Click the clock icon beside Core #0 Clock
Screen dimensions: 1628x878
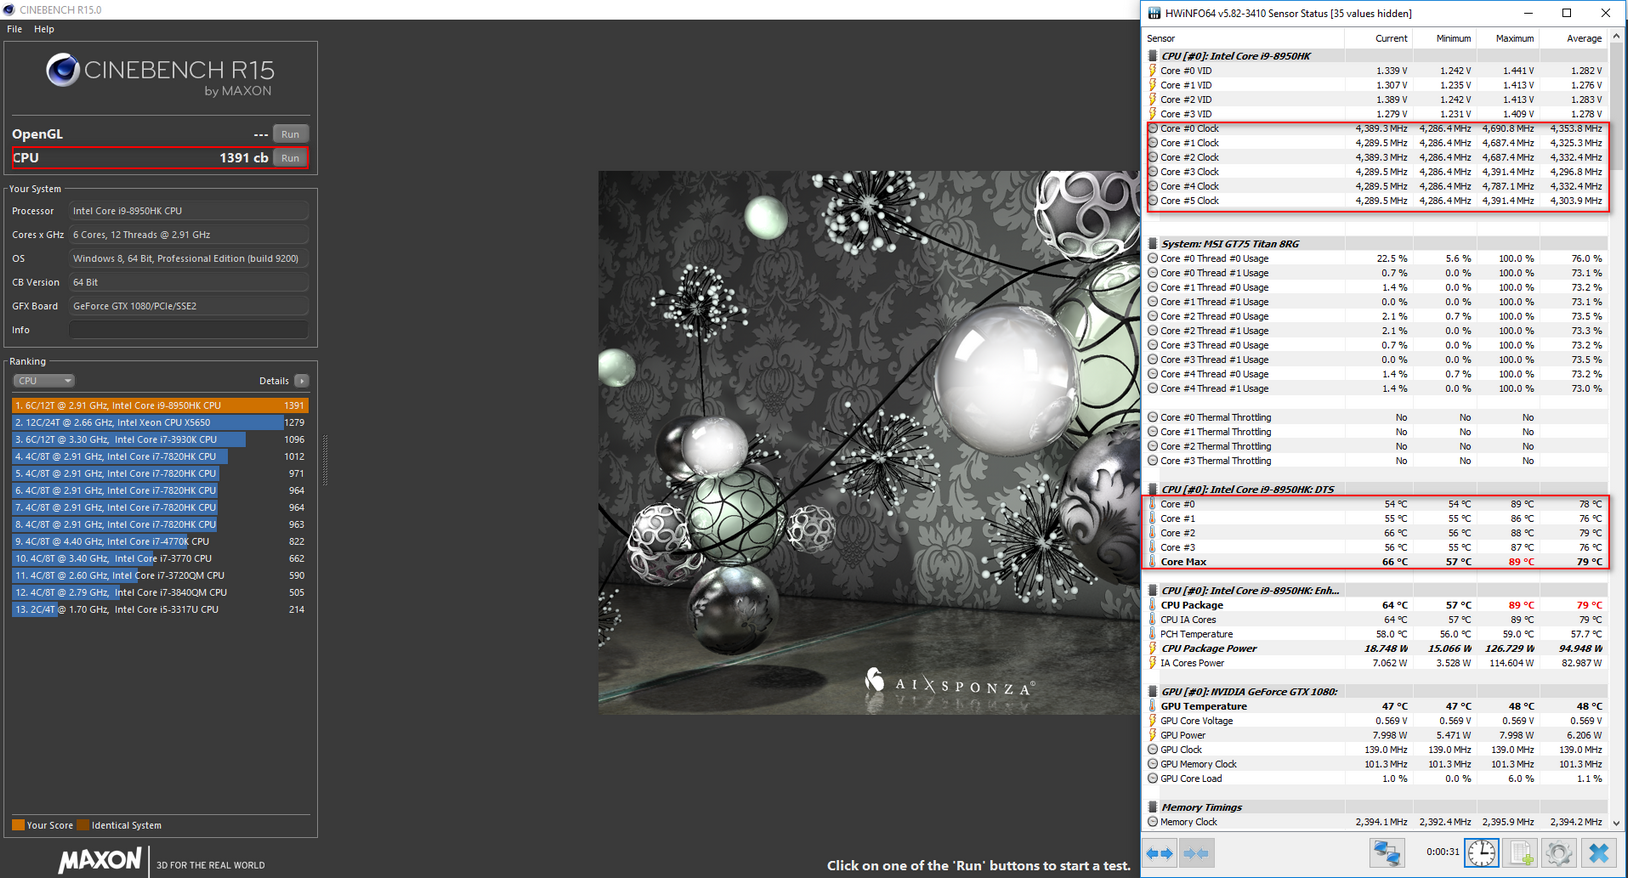point(1152,128)
